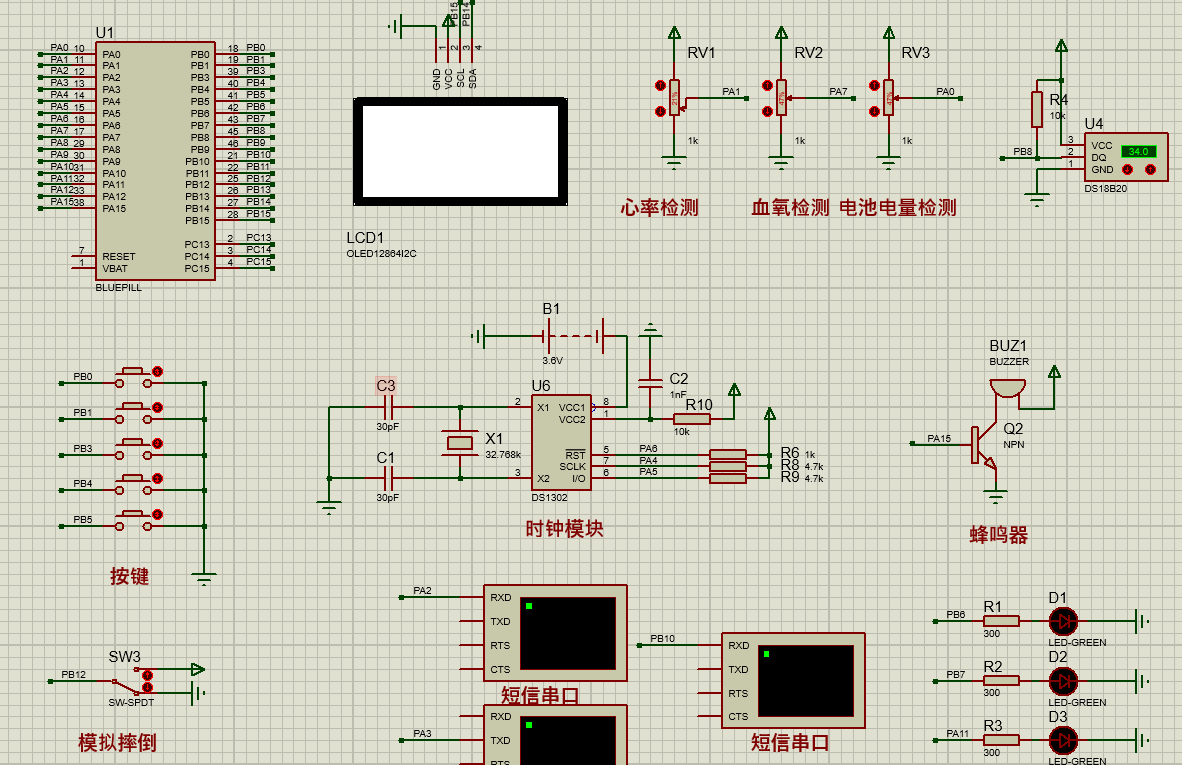Click the 心率检测 label

(x=660, y=208)
